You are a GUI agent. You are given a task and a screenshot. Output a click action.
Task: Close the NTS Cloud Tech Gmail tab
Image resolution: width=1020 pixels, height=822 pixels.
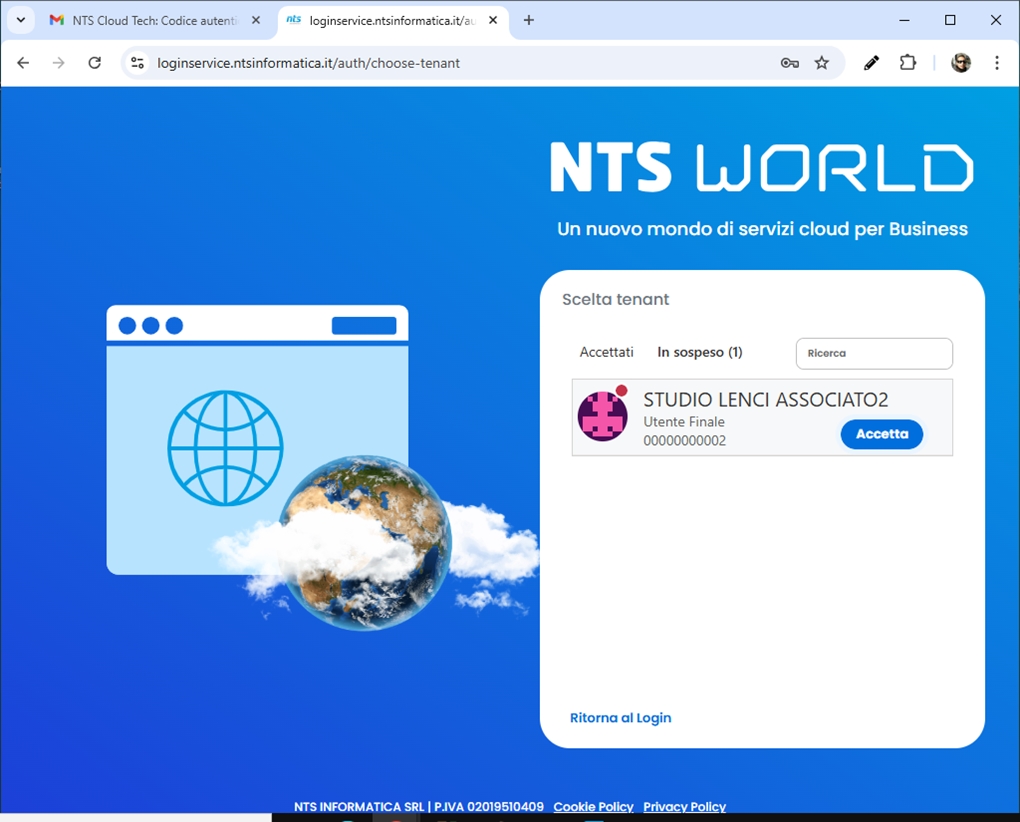click(256, 20)
